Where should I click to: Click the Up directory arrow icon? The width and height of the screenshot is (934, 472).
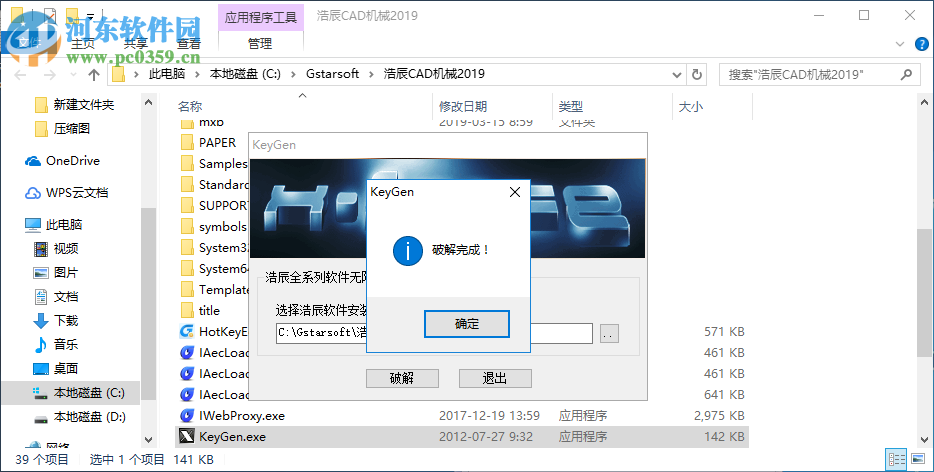pos(94,74)
